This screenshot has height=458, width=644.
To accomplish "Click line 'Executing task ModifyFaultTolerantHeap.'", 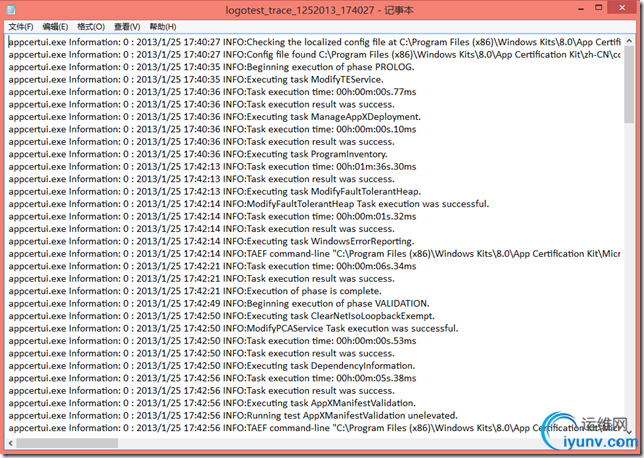I will point(215,191).
